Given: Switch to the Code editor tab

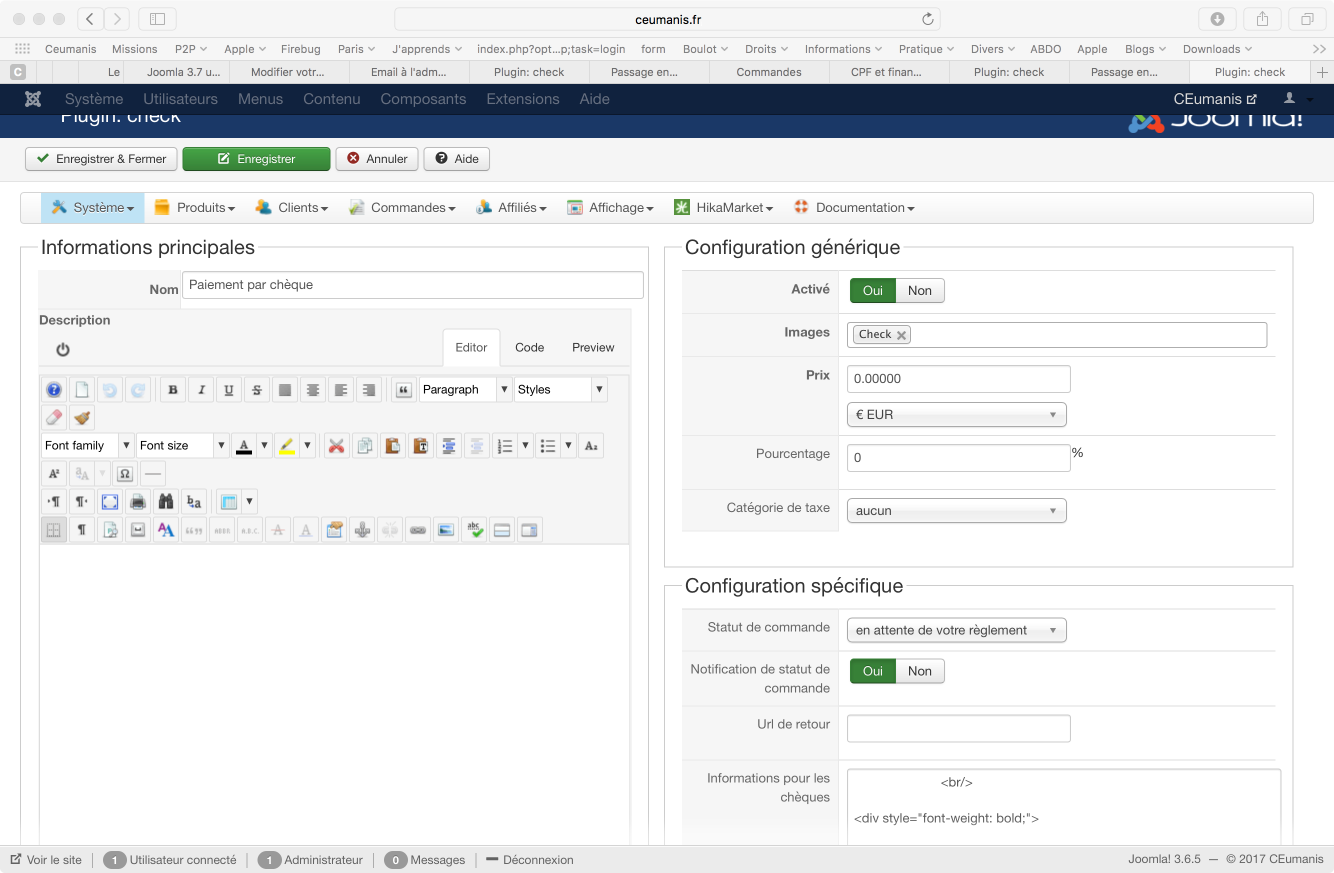Looking at the screenshot, I should pos(529,347).
